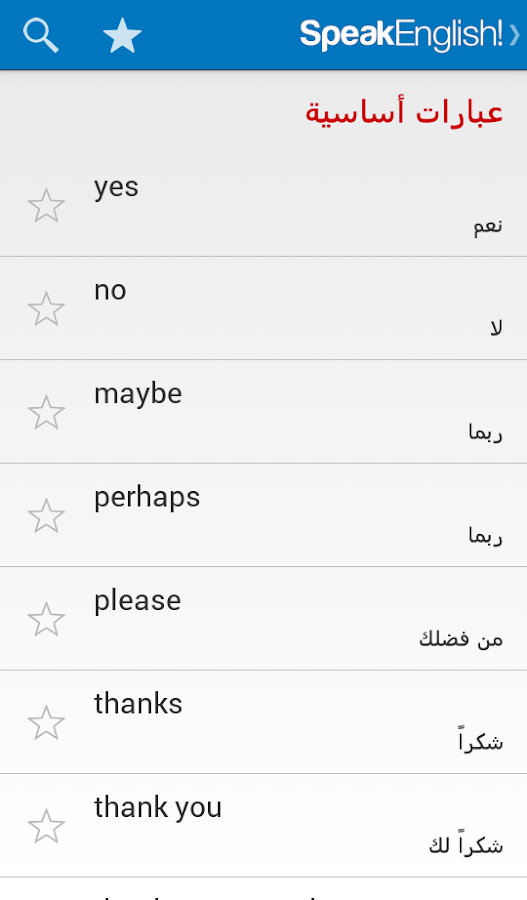Viewport: 527px width, 900px height.
Task: Tap the star next to 'thanks'
Action: tap(46, 722)
